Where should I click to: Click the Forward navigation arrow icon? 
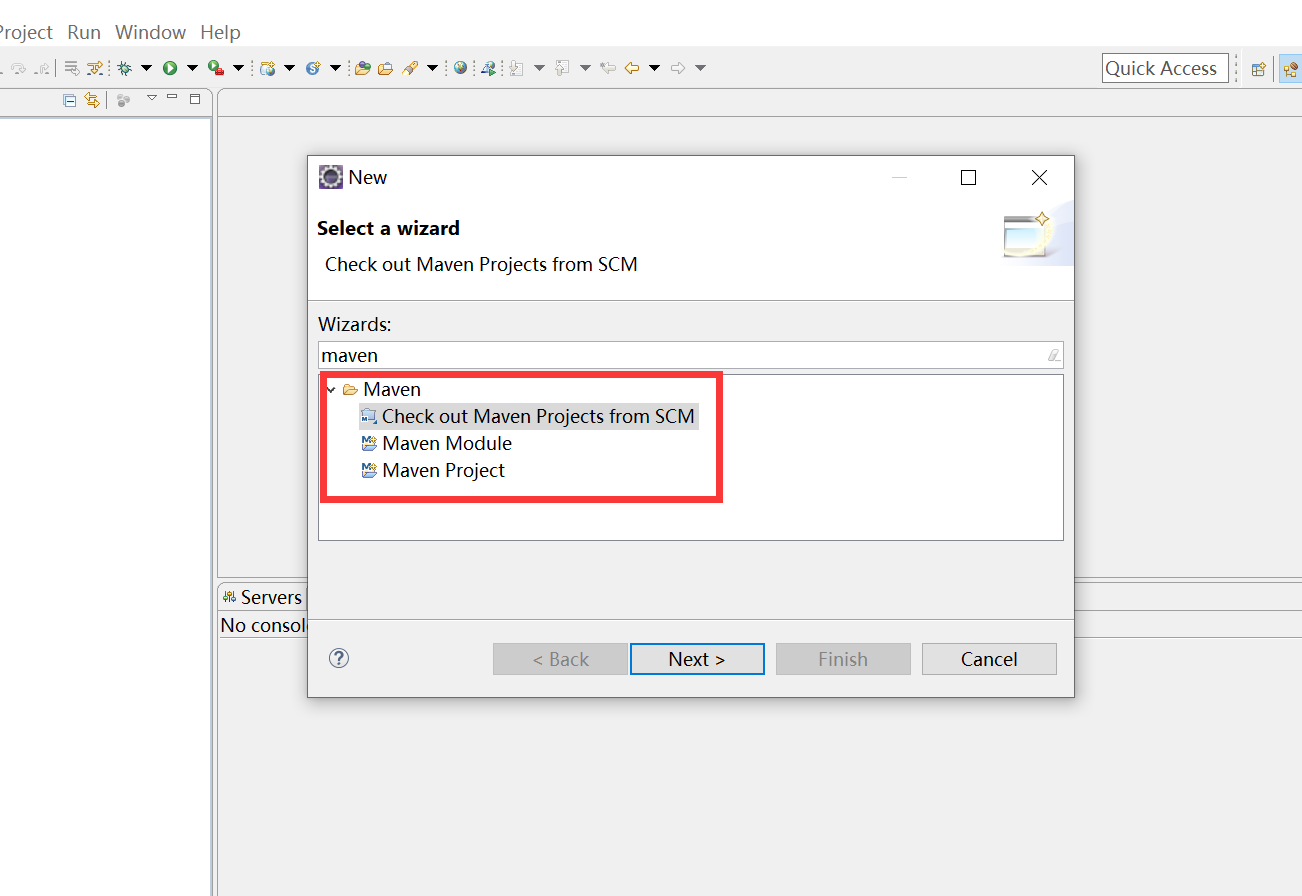pyautogui.click(x=678, y=68)
